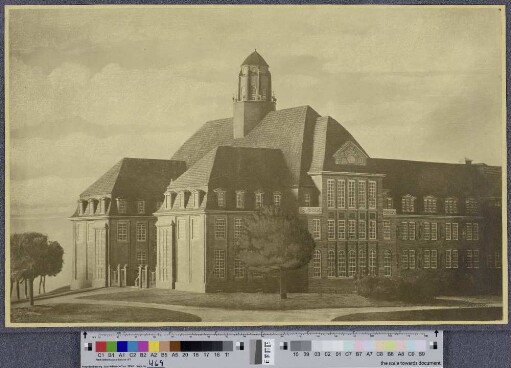
Task: Click the triangular pediment on the roof gable
Action: coord(350,154)
